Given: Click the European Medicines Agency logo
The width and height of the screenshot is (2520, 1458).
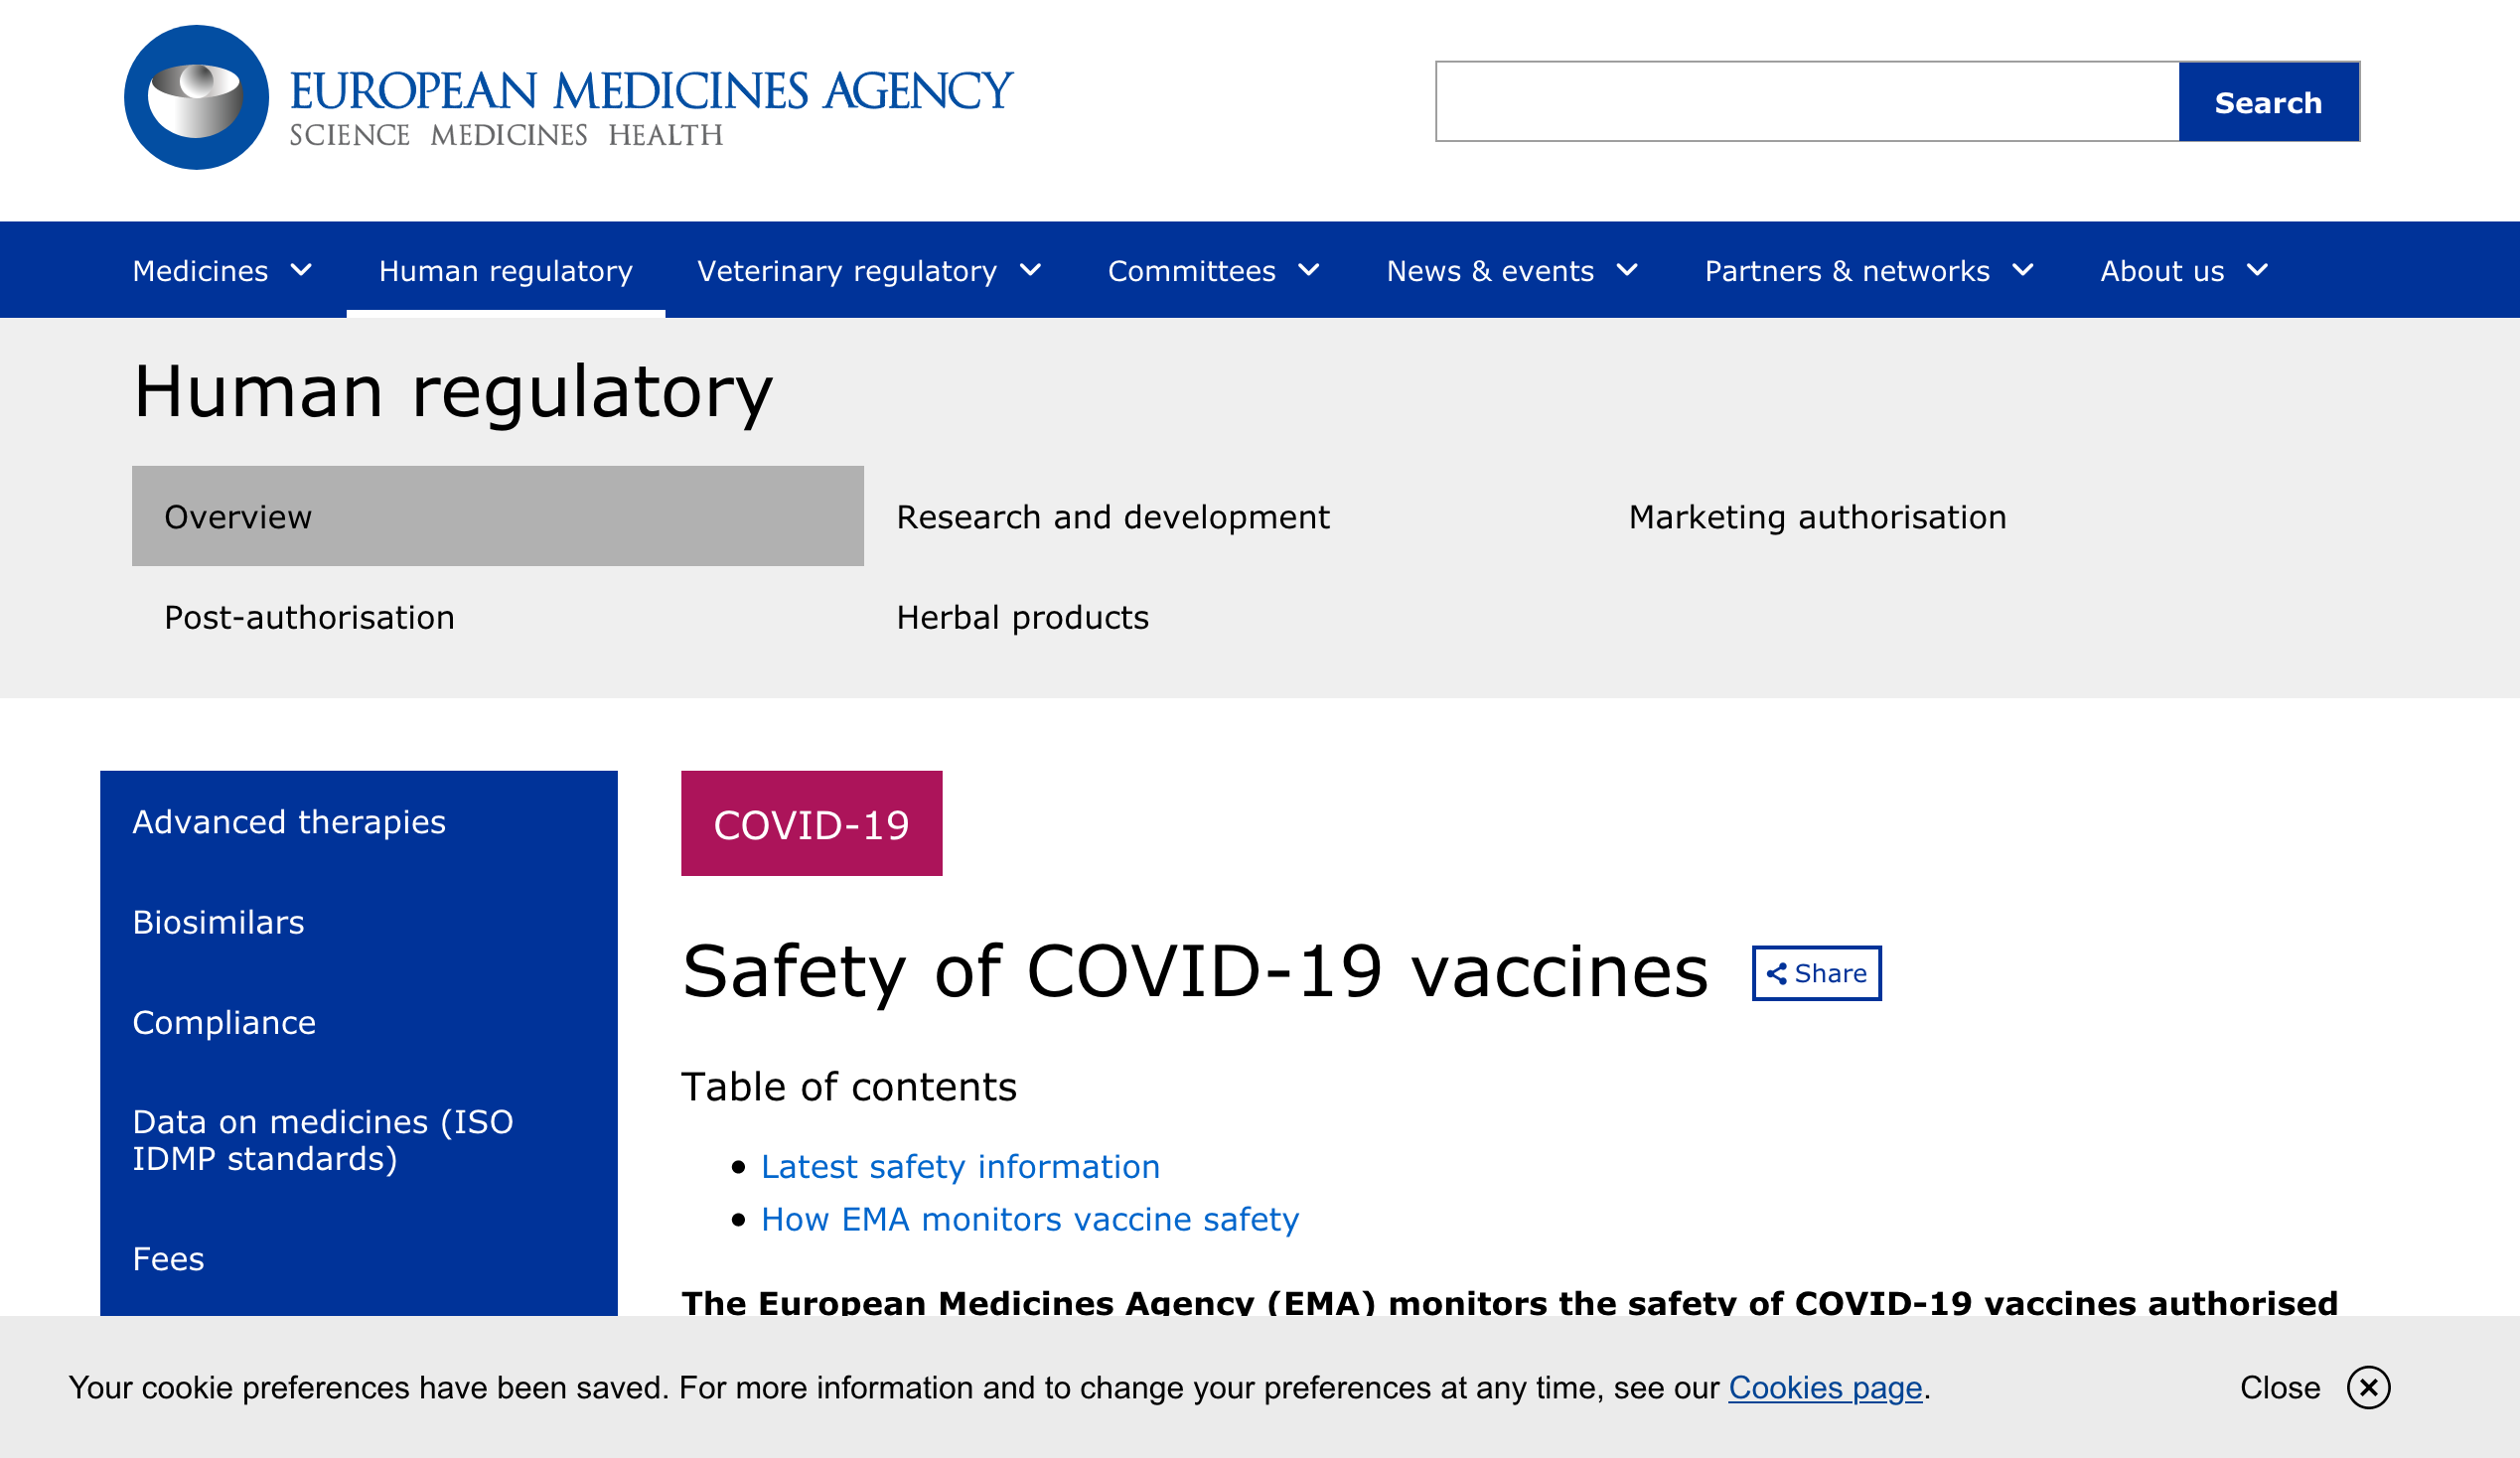Looking at the screenshot, I should pyautogui.click(x=568, y=98).
